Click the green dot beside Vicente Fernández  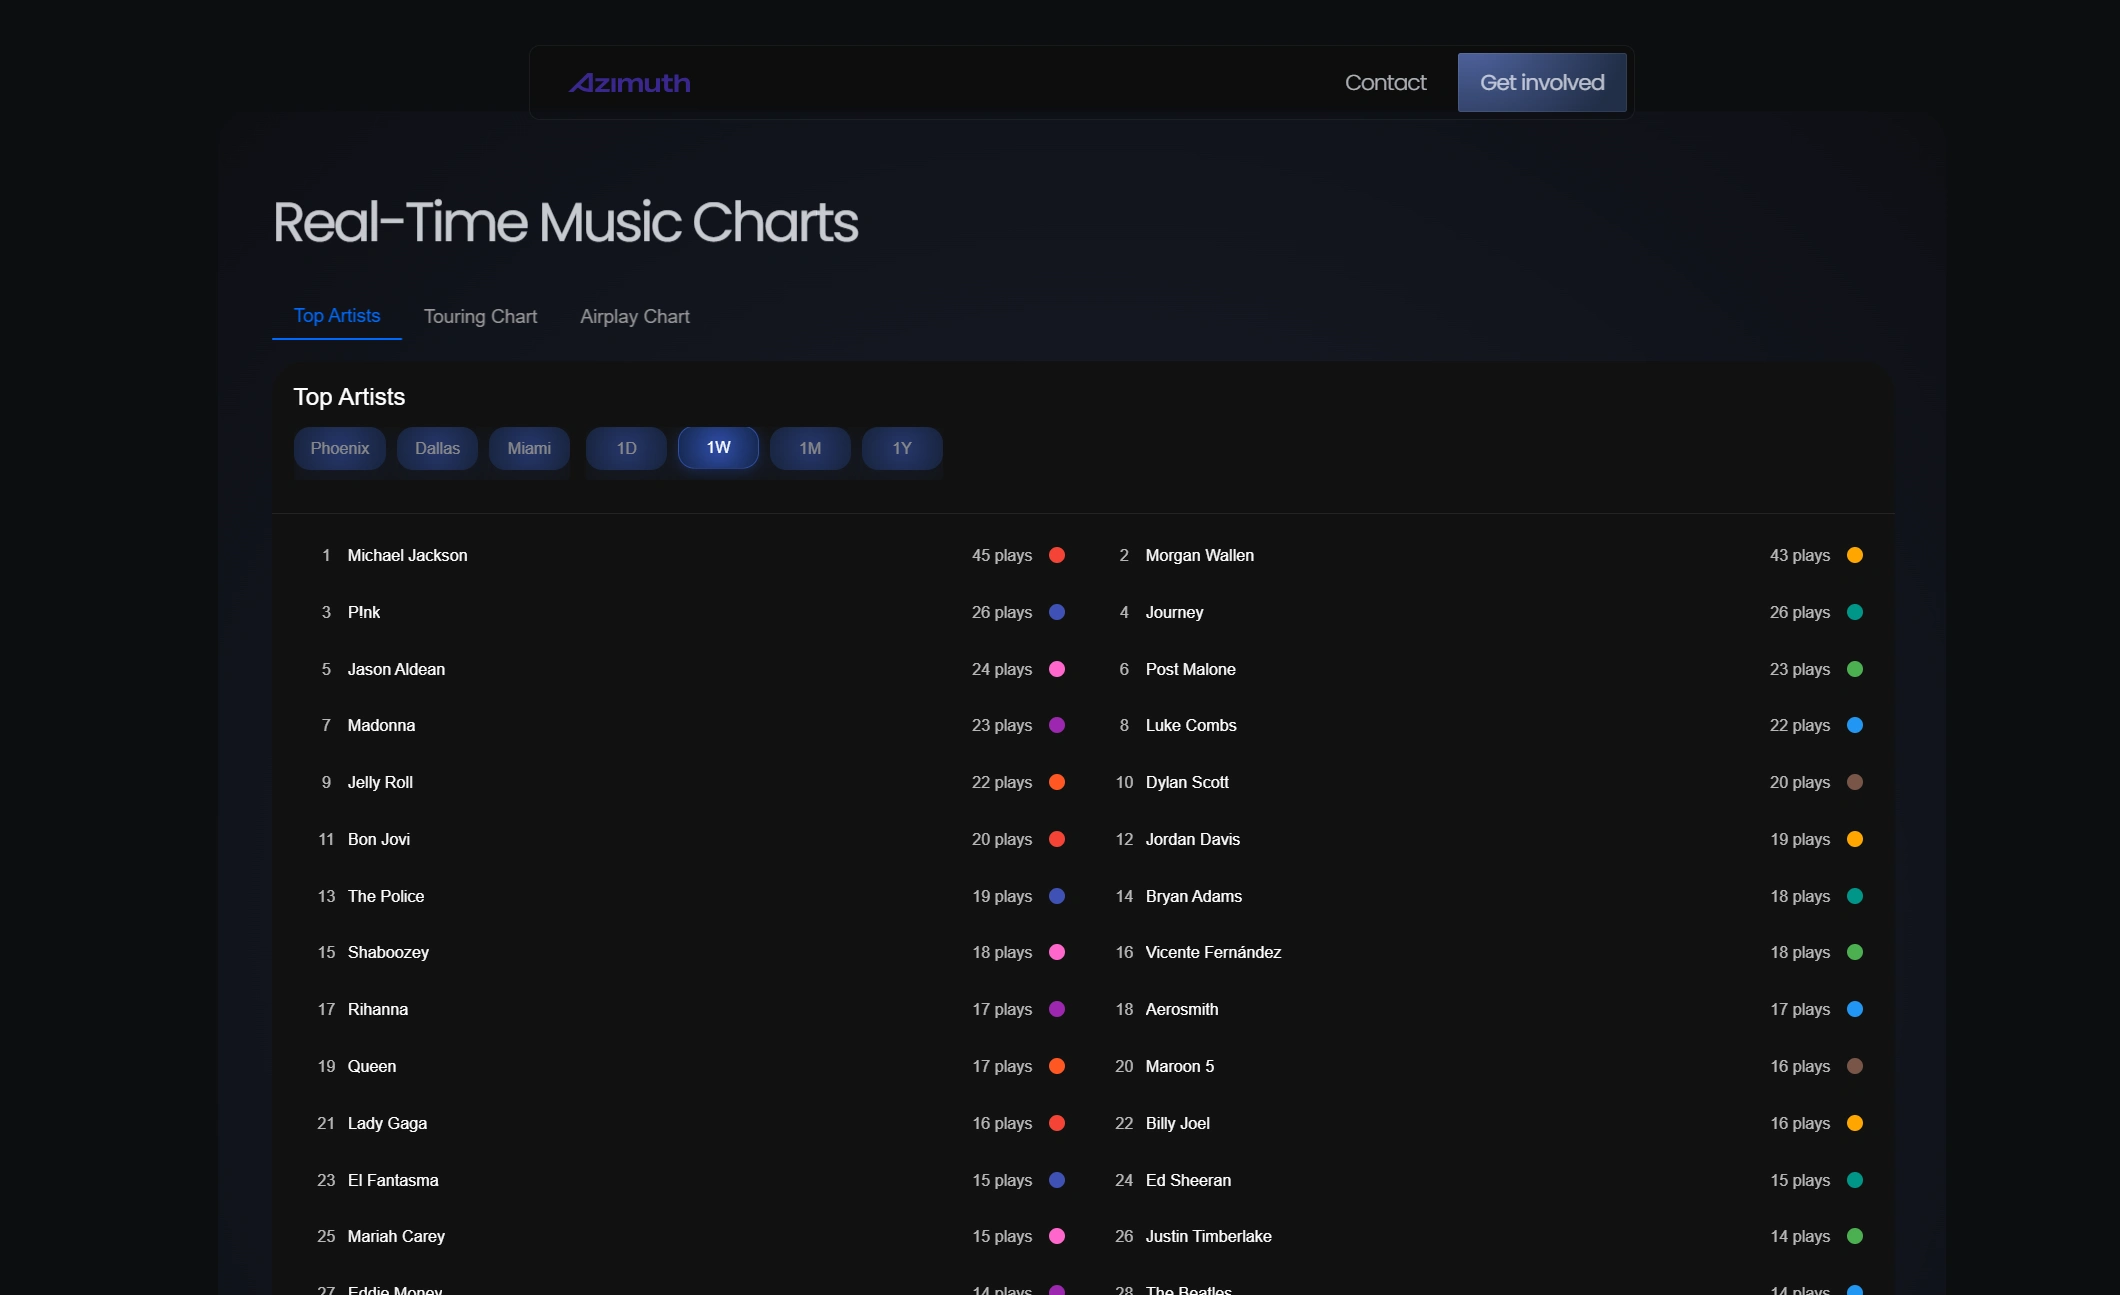coord(1855,952)
